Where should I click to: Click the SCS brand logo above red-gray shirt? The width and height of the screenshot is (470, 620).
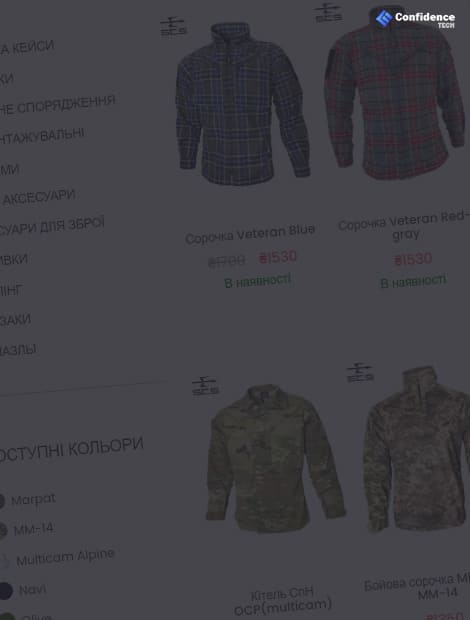tap(328, 13)
